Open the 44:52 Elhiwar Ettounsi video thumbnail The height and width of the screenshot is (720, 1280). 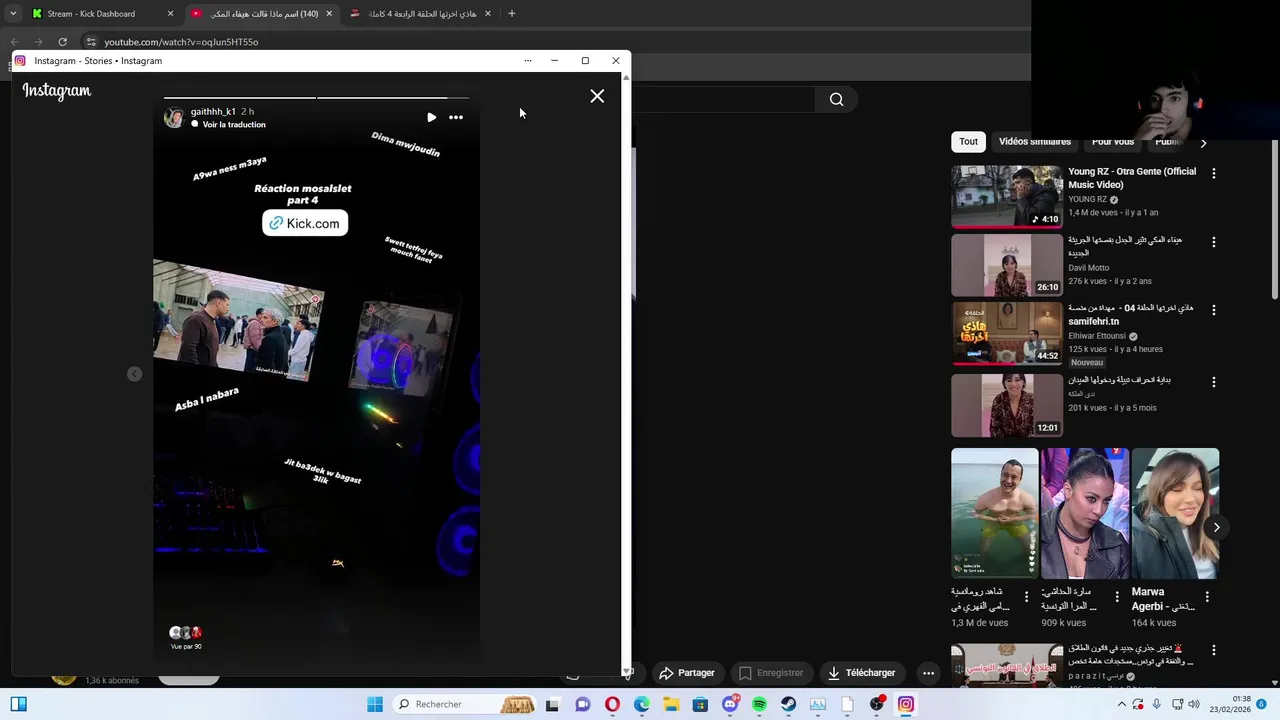(1007, 333)
